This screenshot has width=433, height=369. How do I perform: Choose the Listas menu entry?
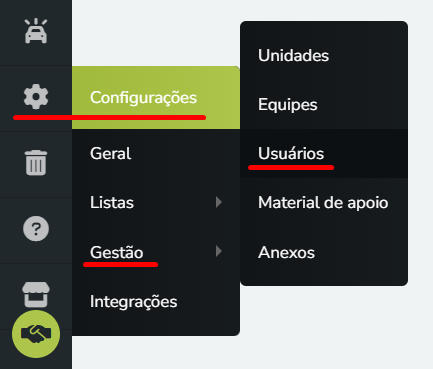coord(156,202)
